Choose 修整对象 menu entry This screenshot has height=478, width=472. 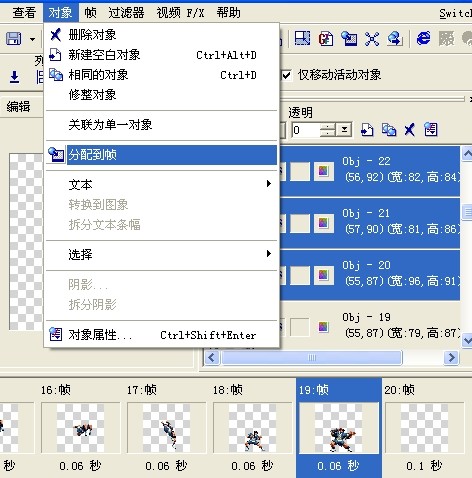[161, 95]
